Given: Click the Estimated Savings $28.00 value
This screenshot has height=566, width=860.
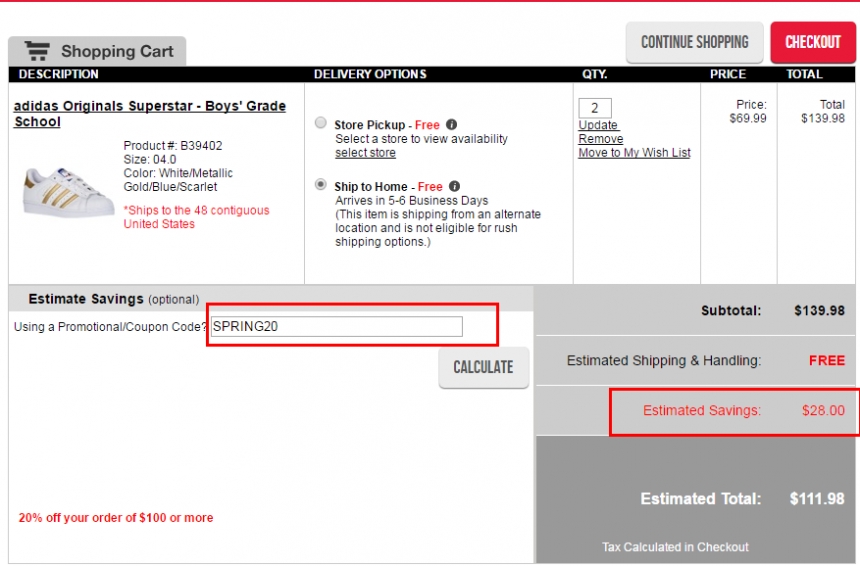Looking at the screenshot, I should 823,410.
